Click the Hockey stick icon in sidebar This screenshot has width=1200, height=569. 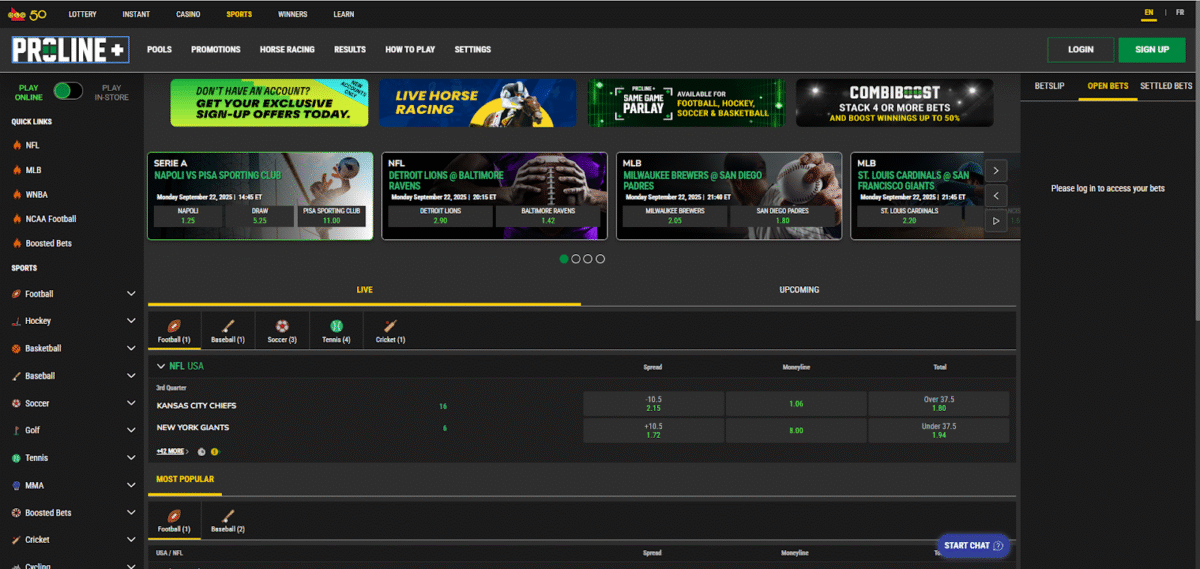point(16,321)
